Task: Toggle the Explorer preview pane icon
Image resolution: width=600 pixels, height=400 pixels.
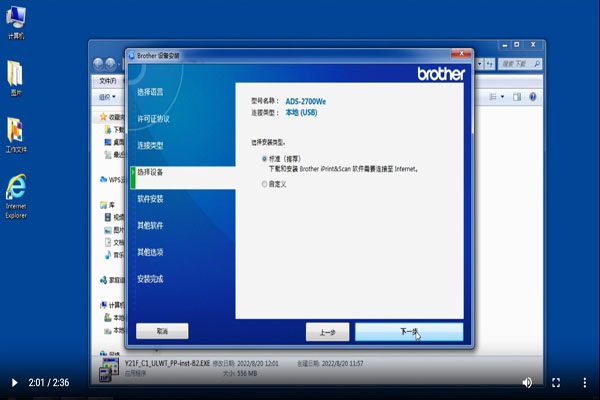Action: pyautogui.click(x=517, y=97)
